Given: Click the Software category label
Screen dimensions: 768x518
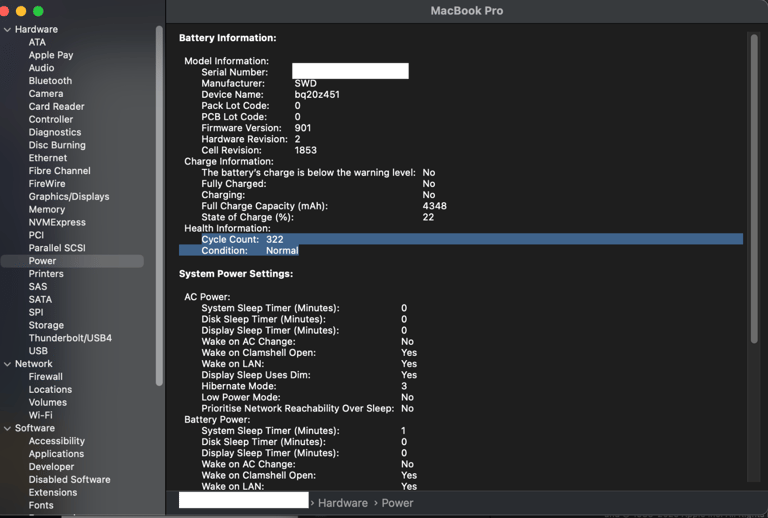Looking at the screenshot, I should 35,428.
